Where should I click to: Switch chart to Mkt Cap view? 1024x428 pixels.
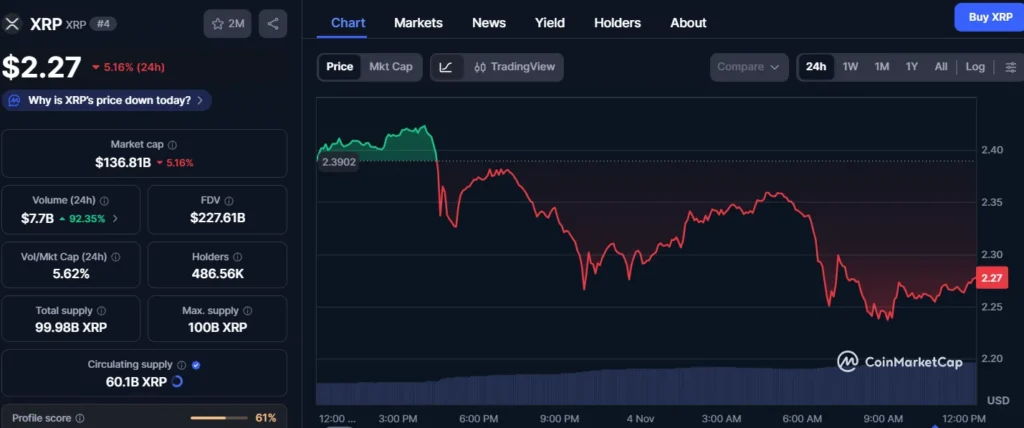[390, 67]
